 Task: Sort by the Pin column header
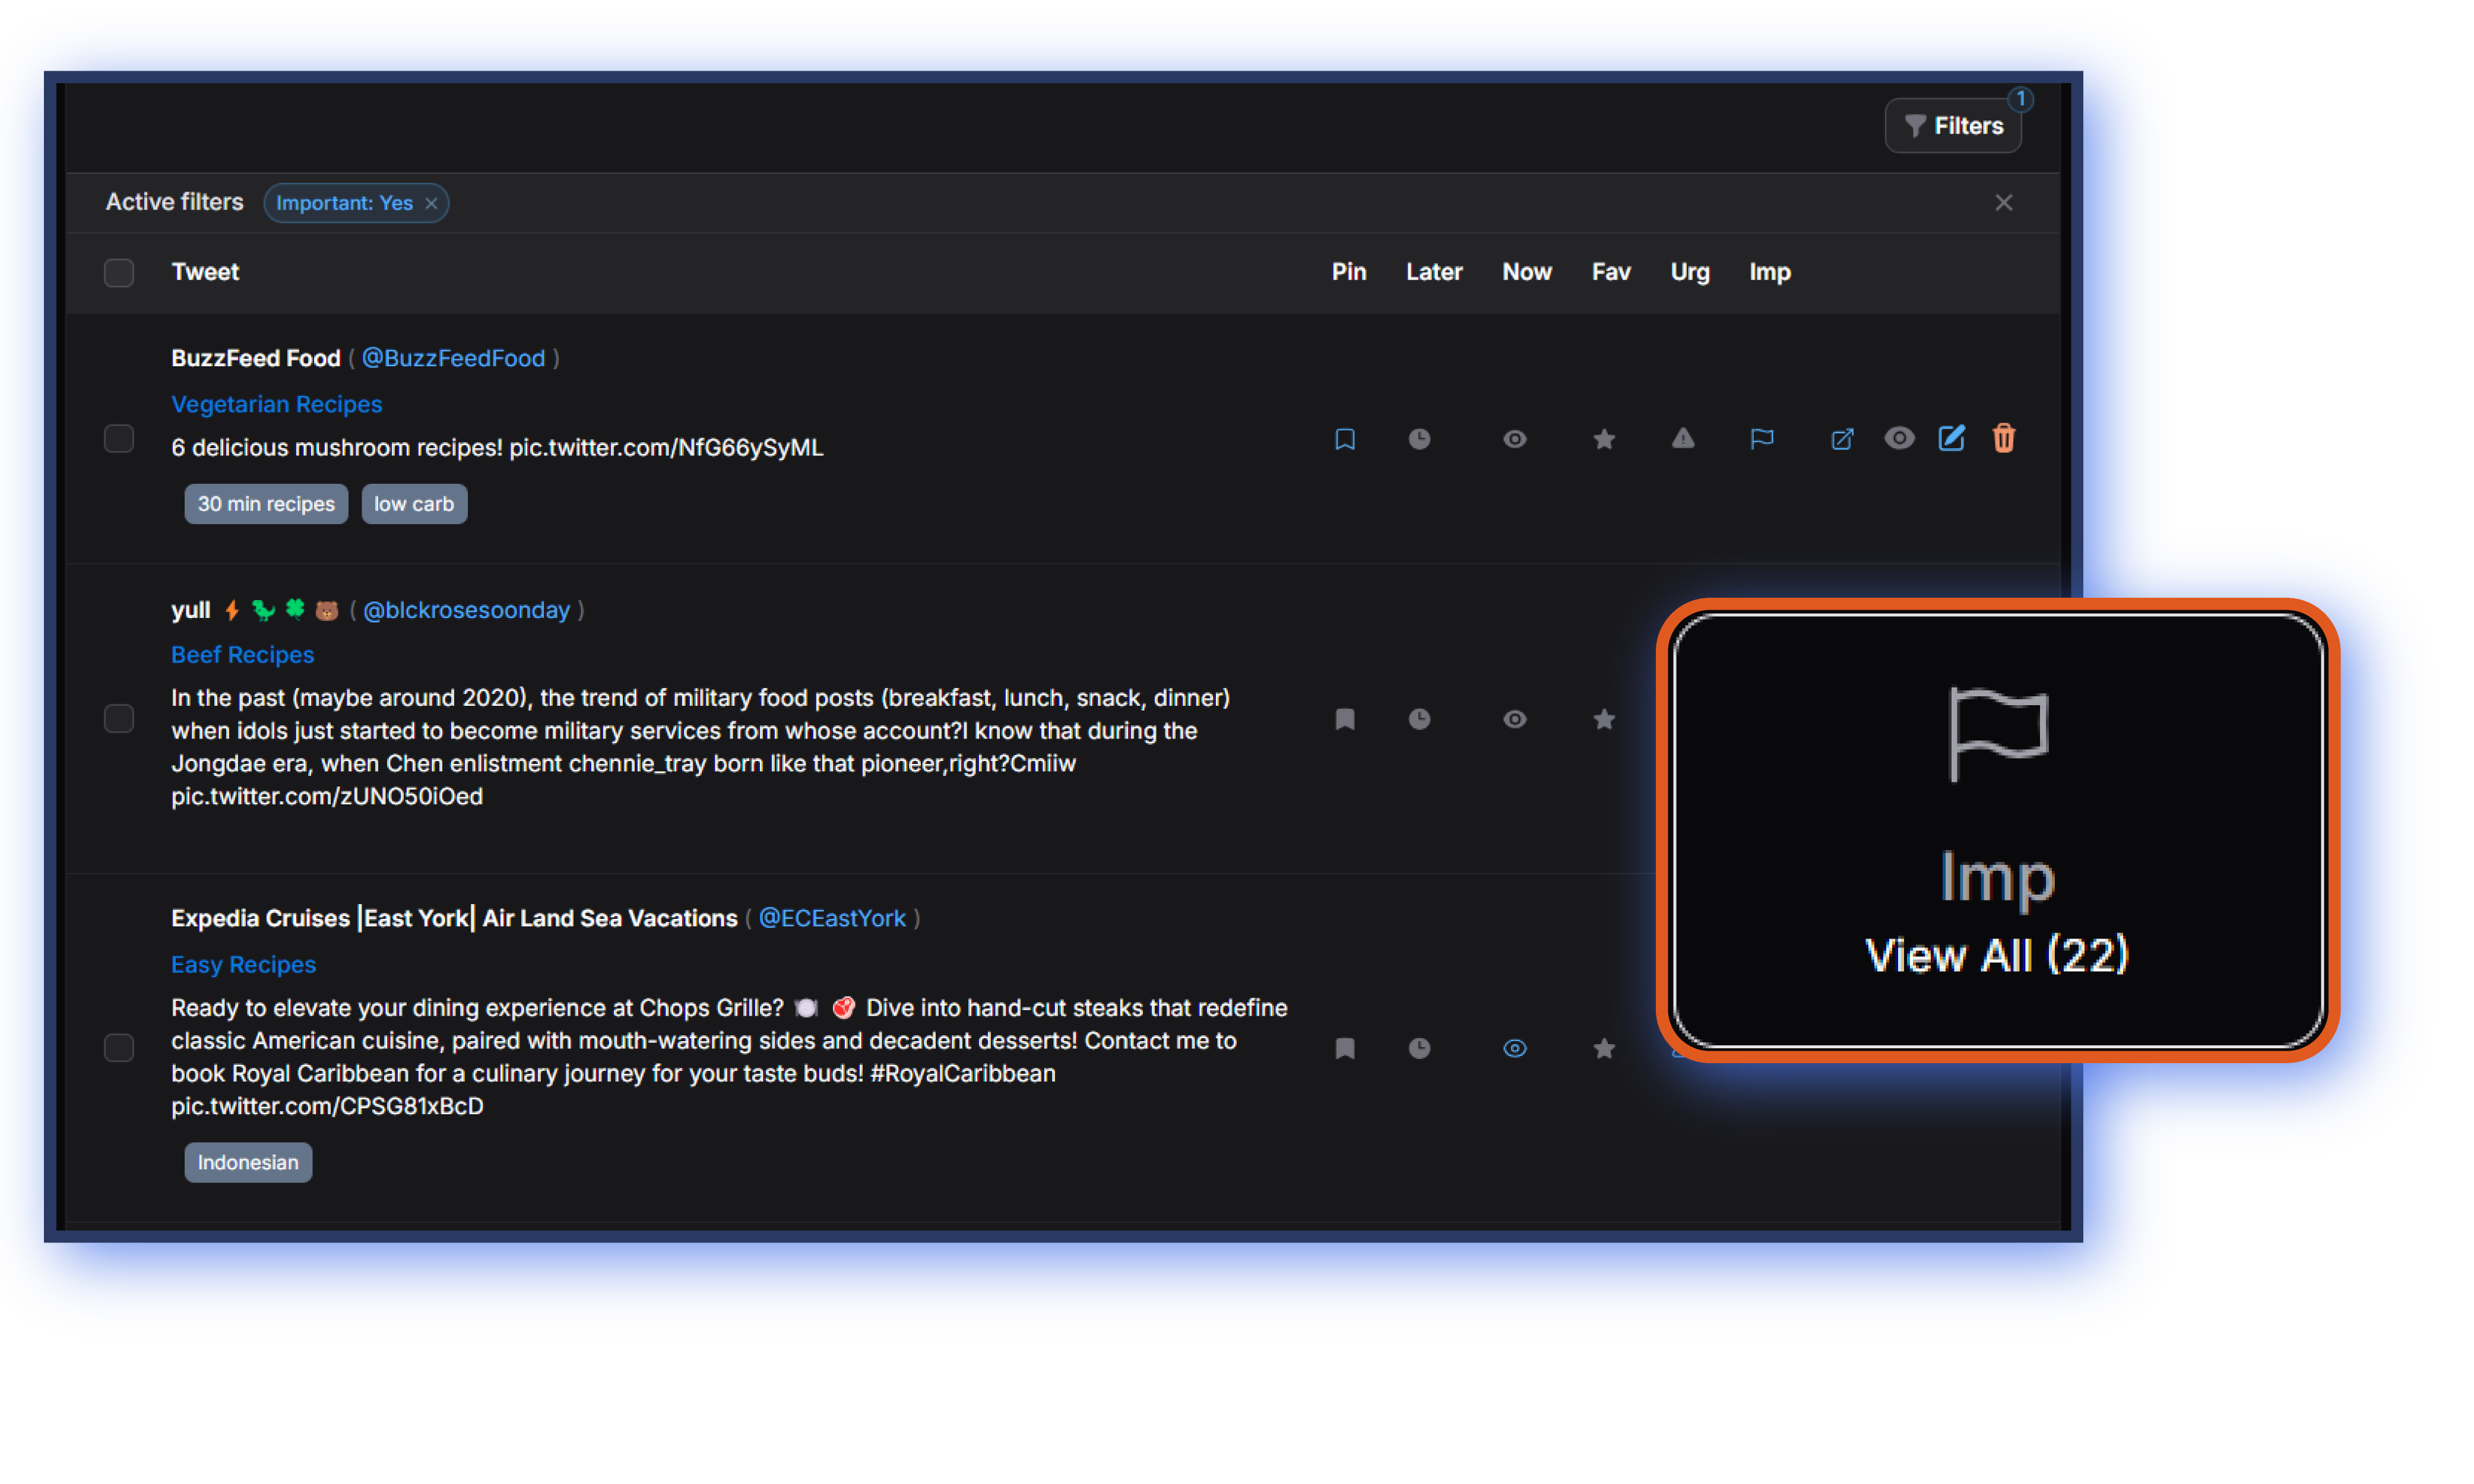(1348, 272)
